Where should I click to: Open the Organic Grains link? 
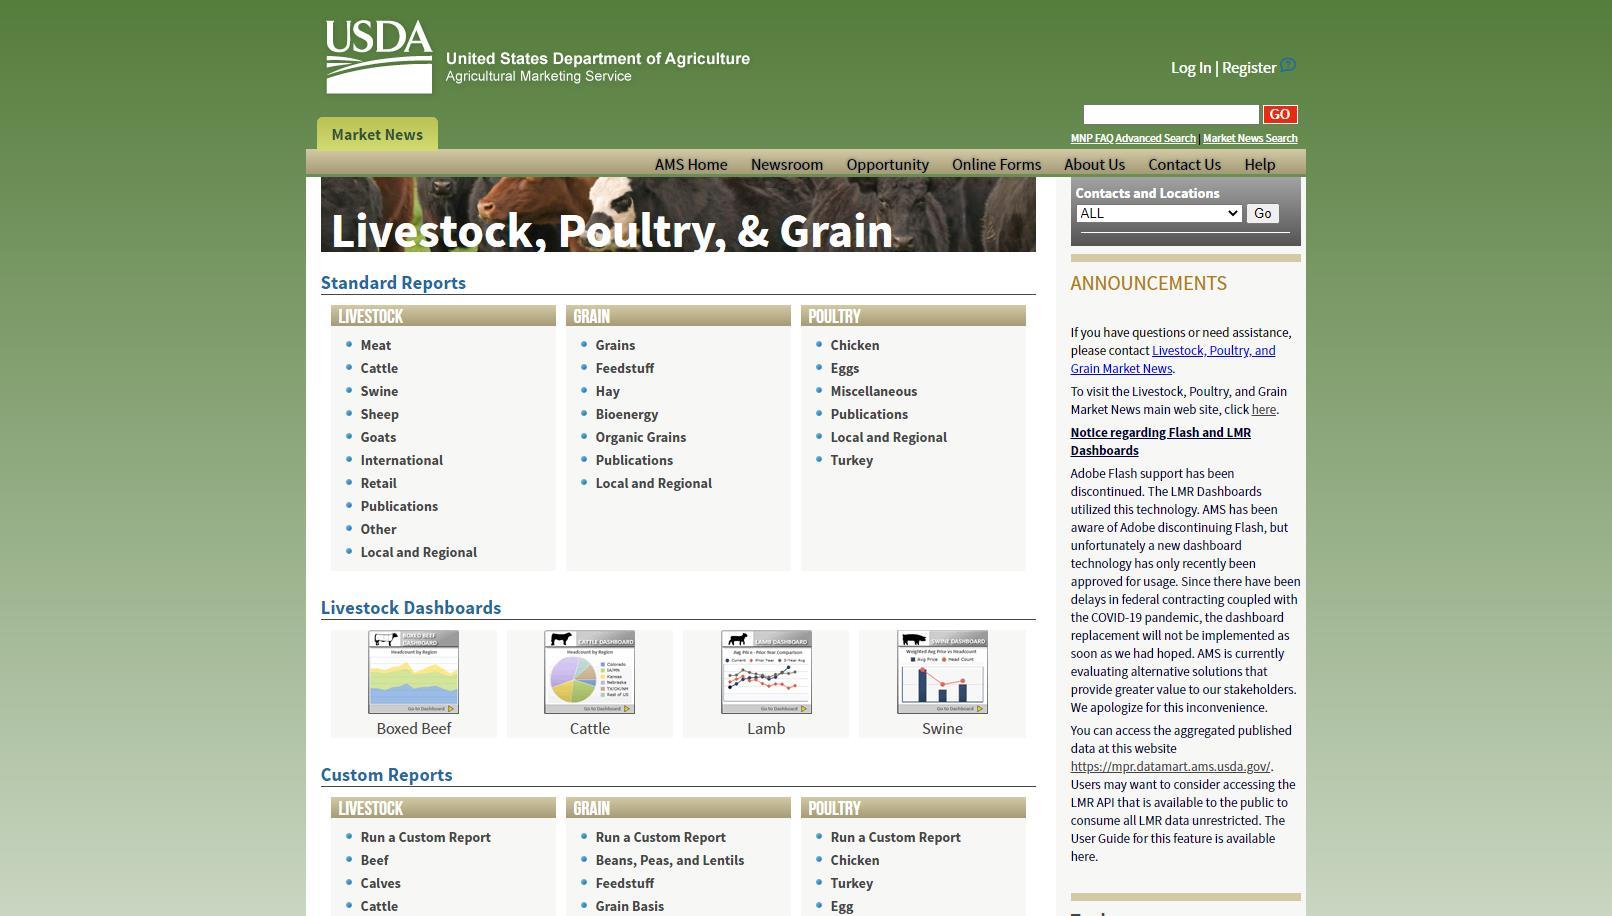(641, 437)
